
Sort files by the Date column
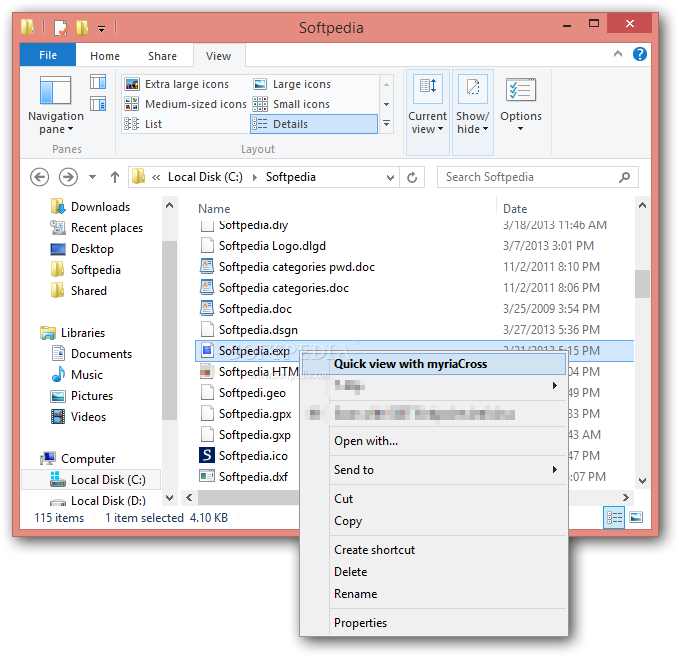[x=515, y=209]
